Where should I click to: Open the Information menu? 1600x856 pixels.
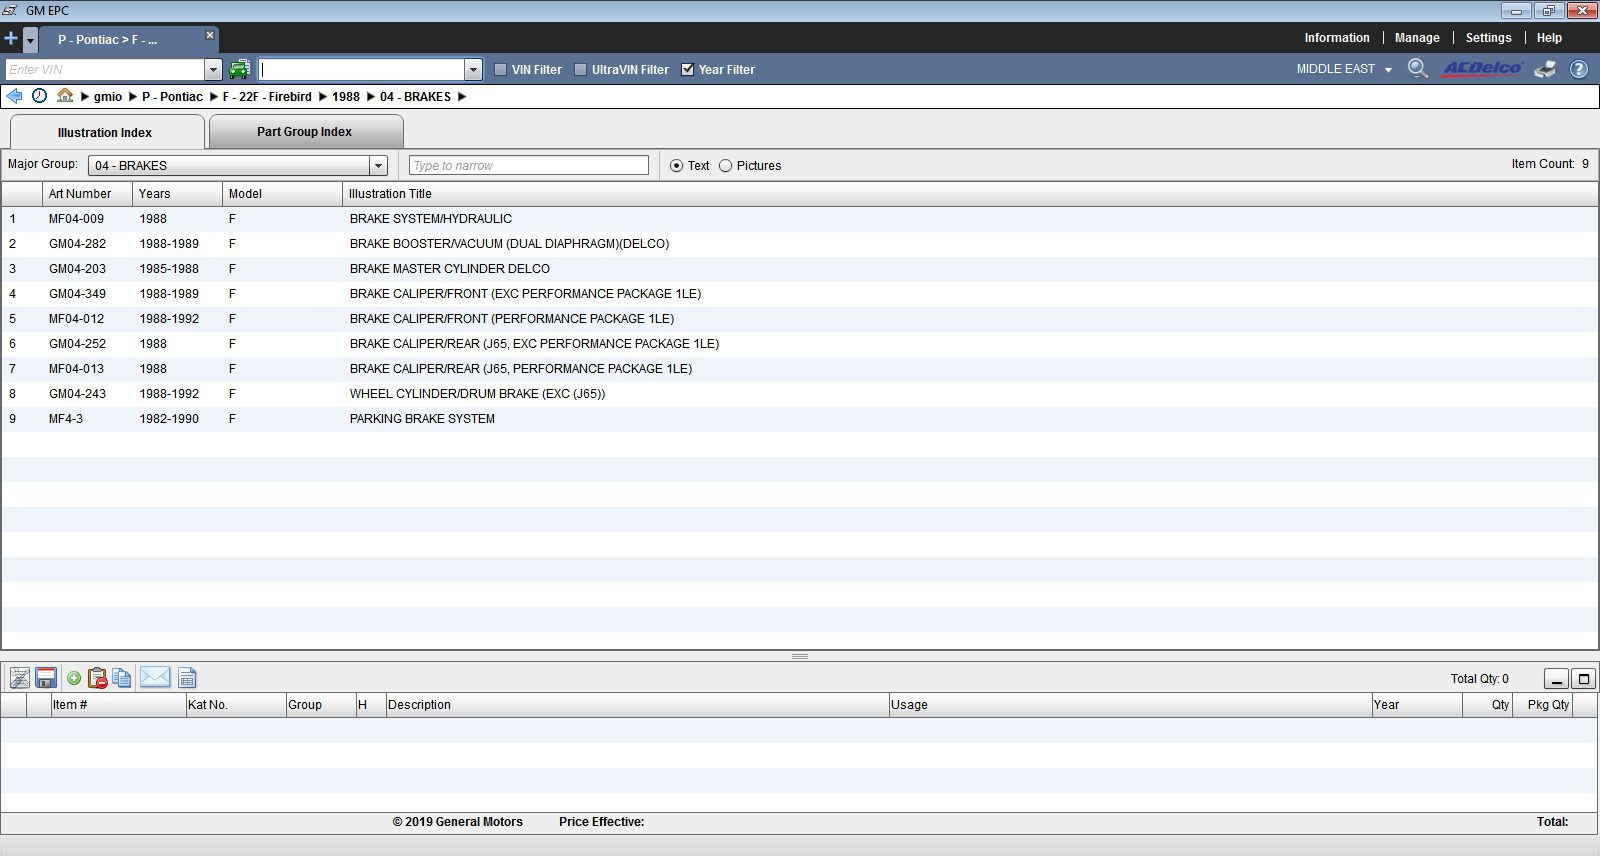(x=1337, y=38)
